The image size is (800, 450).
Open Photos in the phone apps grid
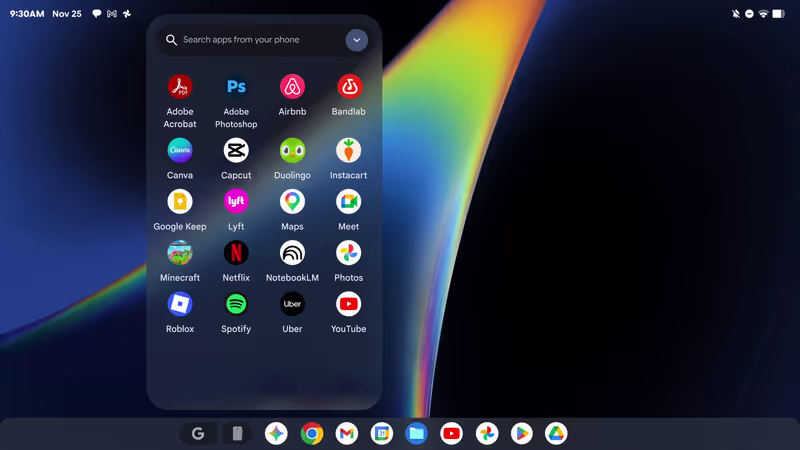[348, 253]
